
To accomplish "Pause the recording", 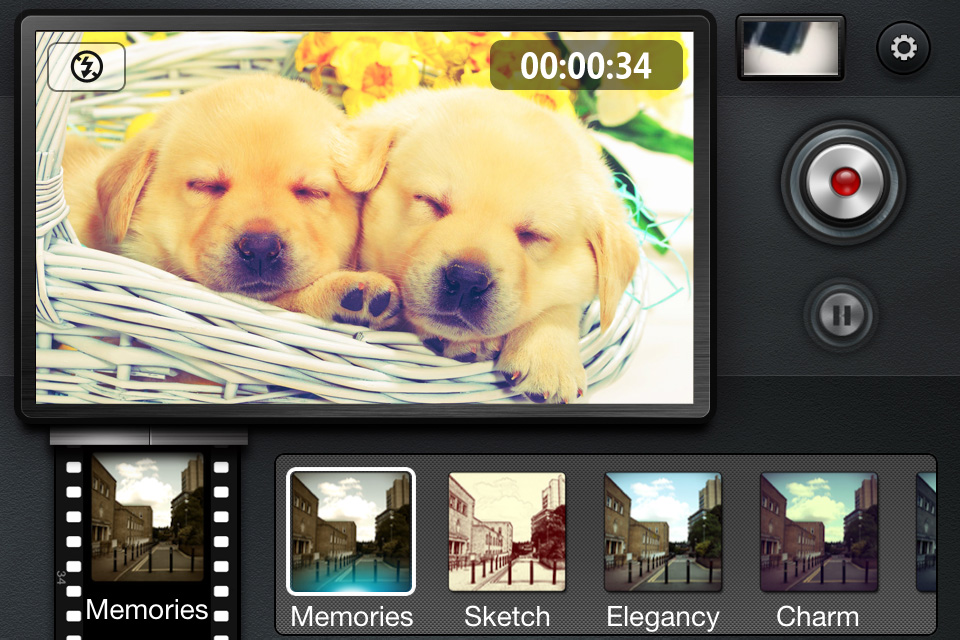I will (x=842, y=316).
